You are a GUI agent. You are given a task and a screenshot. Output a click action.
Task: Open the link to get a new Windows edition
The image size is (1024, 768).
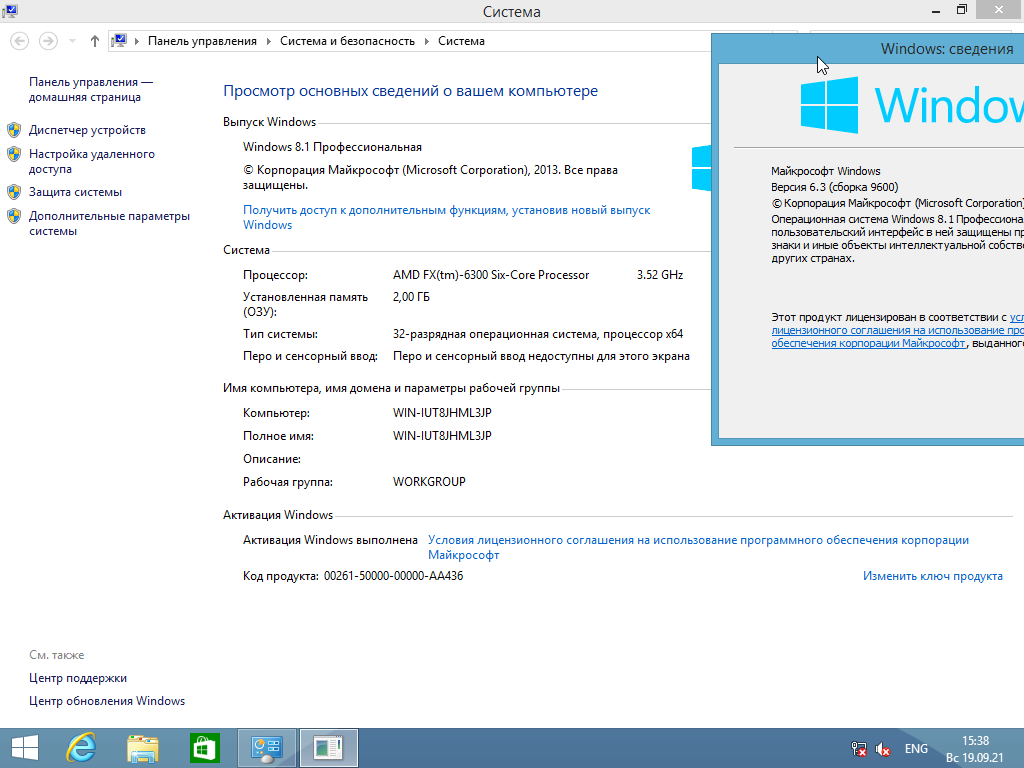[x=447, y=217]
